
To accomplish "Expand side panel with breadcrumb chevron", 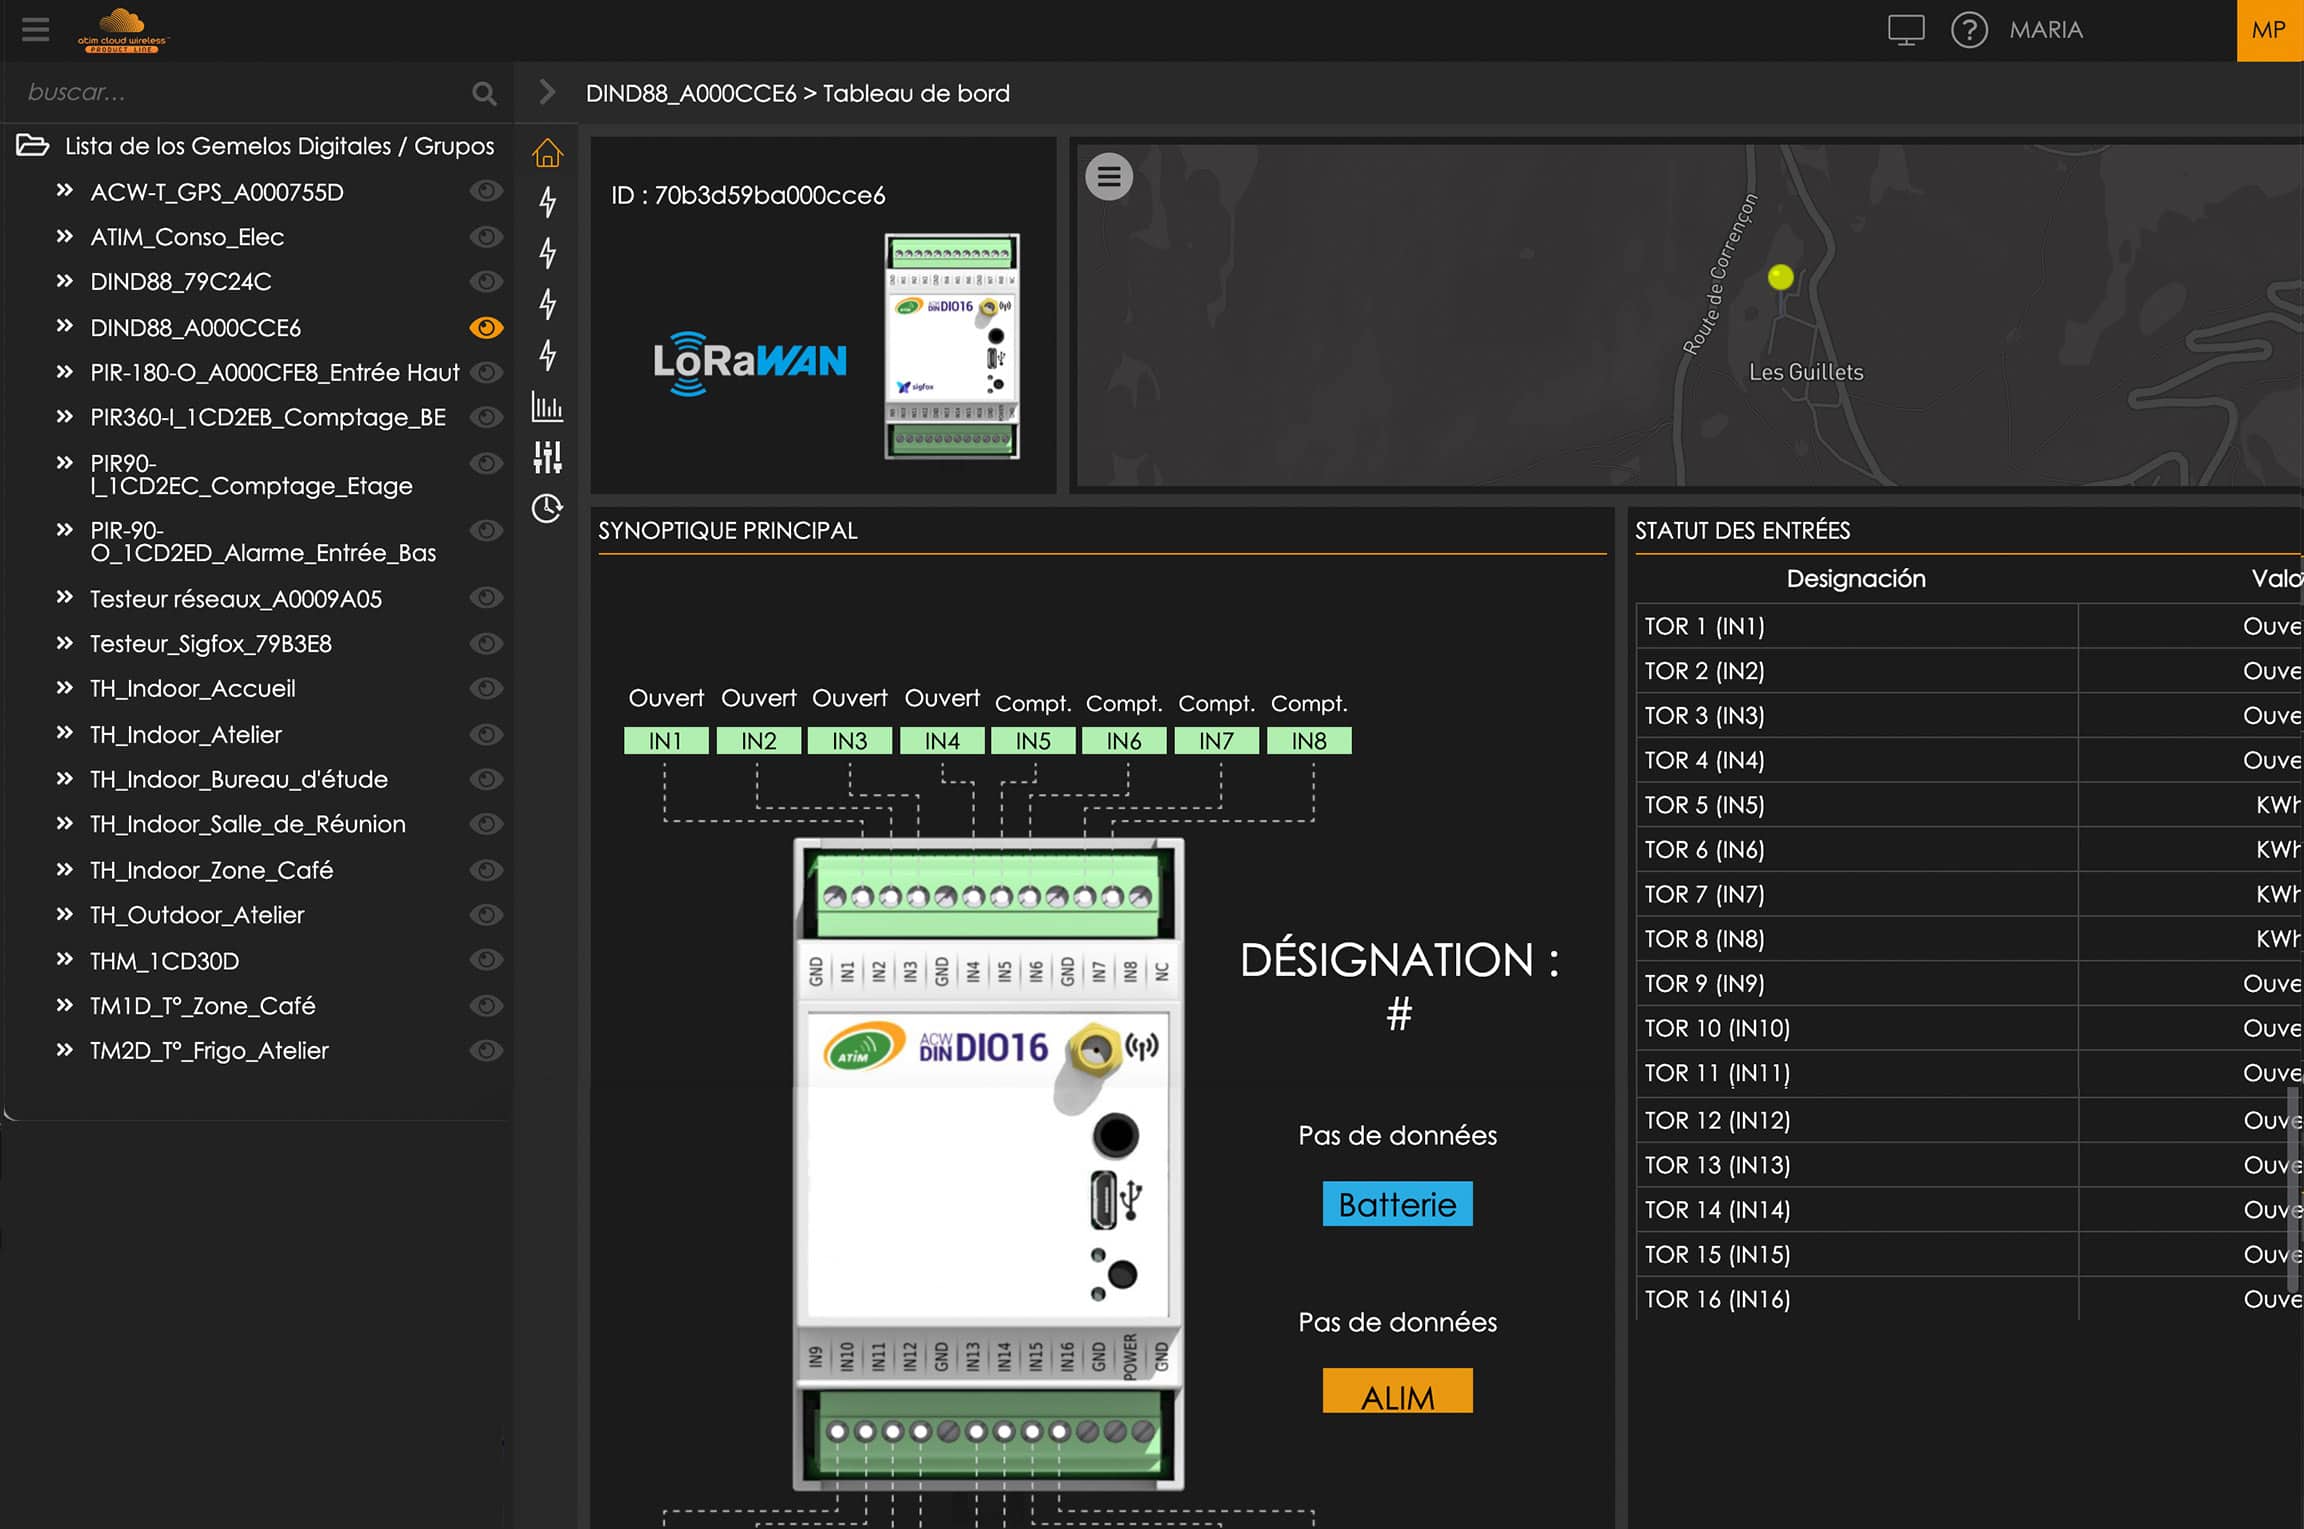I will pos(547,92).
